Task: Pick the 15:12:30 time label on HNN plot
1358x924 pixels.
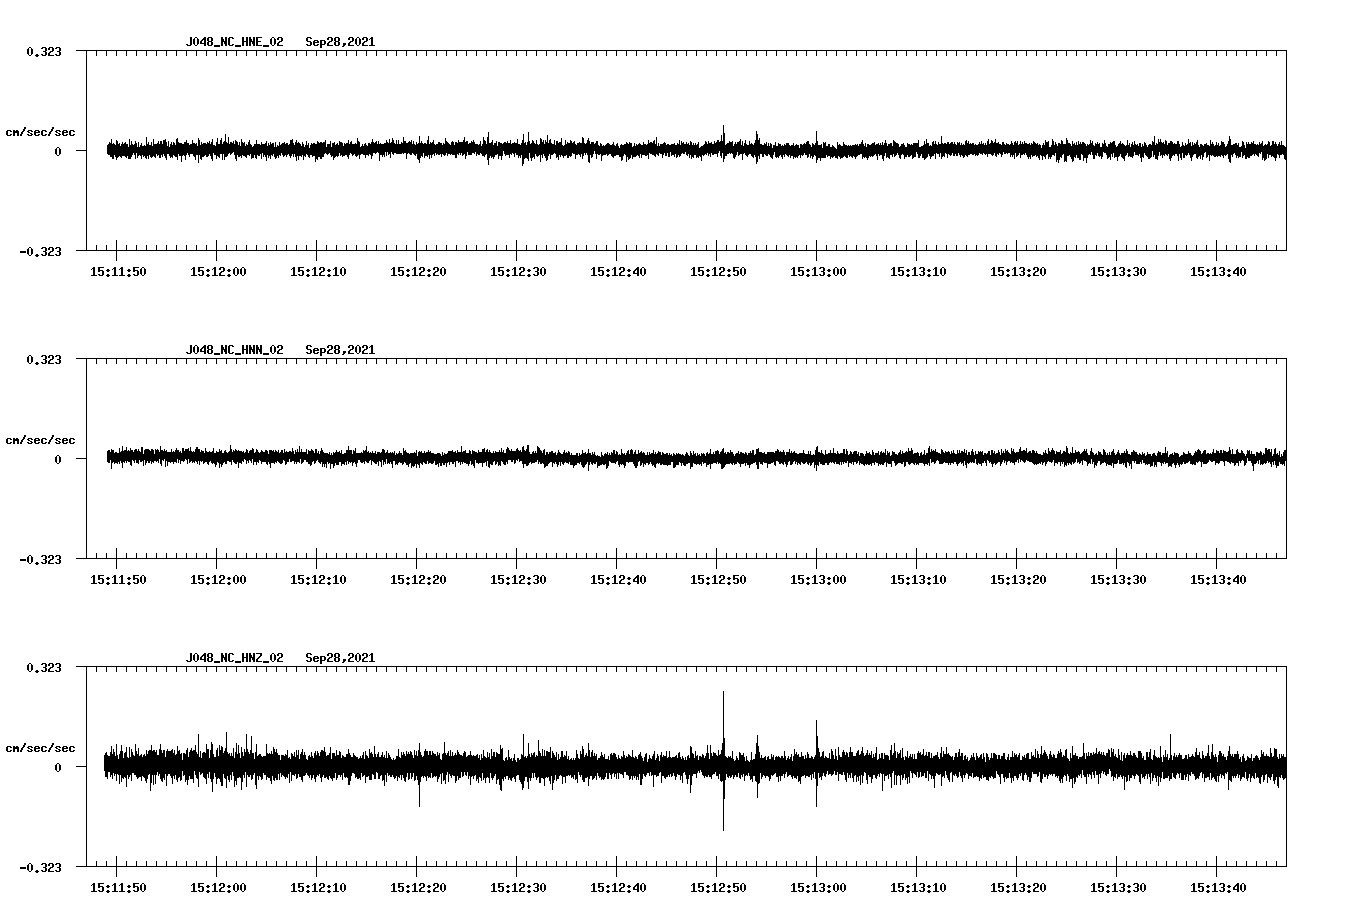Action: tap(518, 580)
